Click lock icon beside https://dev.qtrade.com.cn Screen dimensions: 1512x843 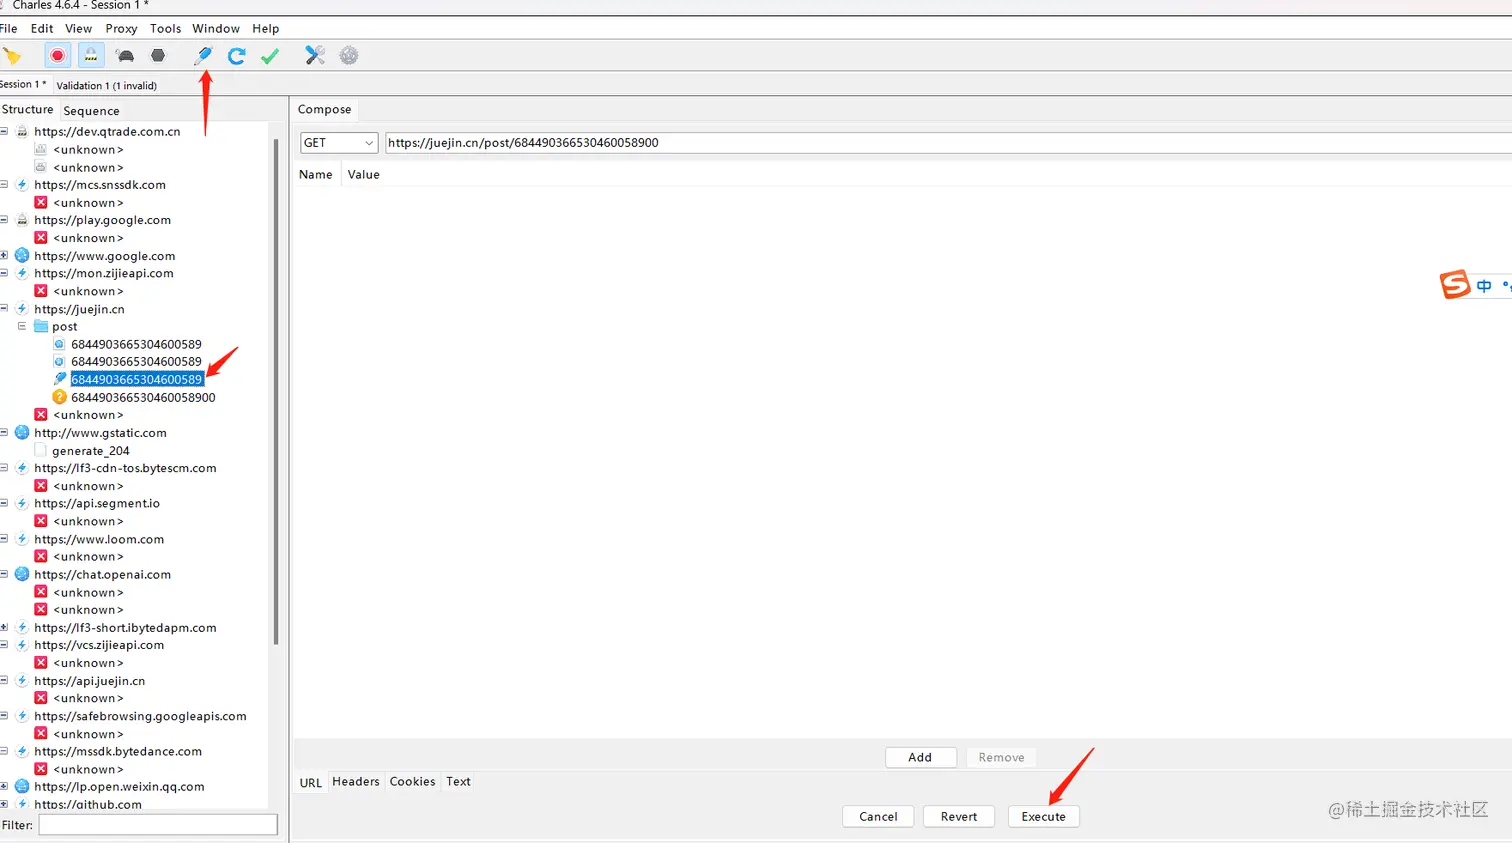[22, 131]
